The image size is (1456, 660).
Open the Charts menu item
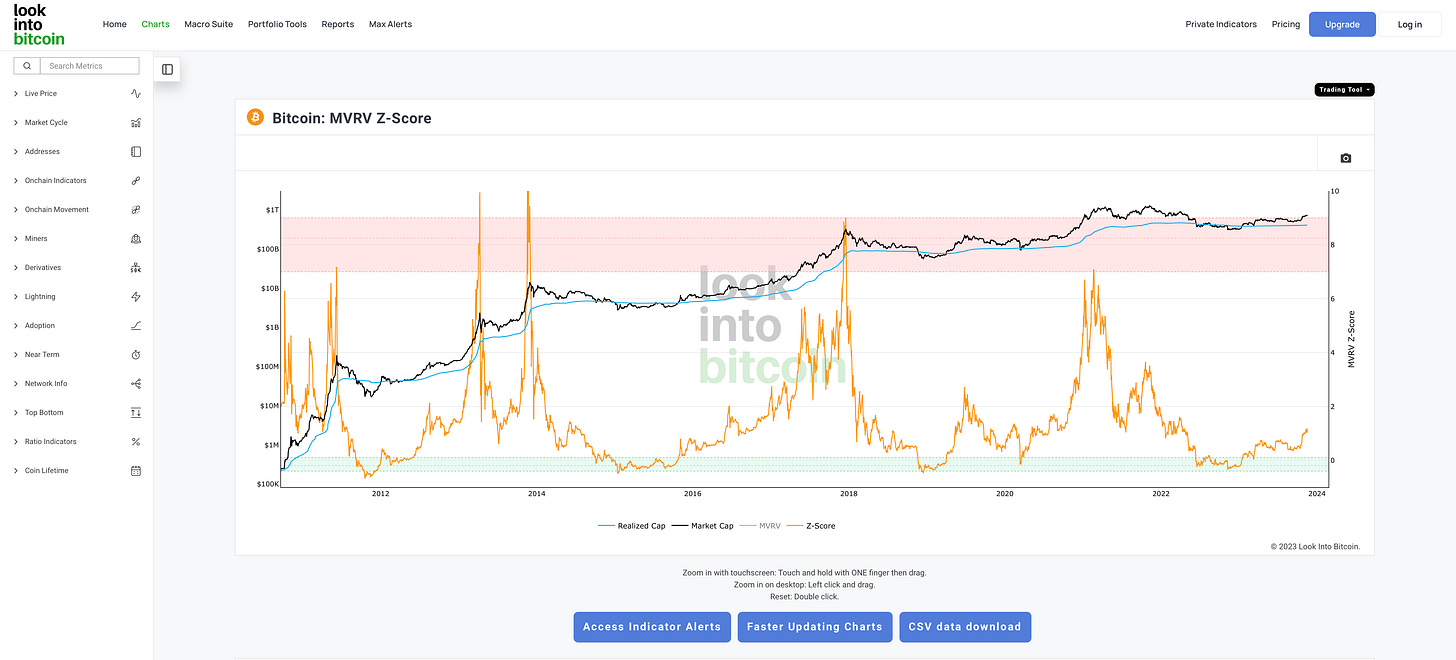click(x=156, y=24)
